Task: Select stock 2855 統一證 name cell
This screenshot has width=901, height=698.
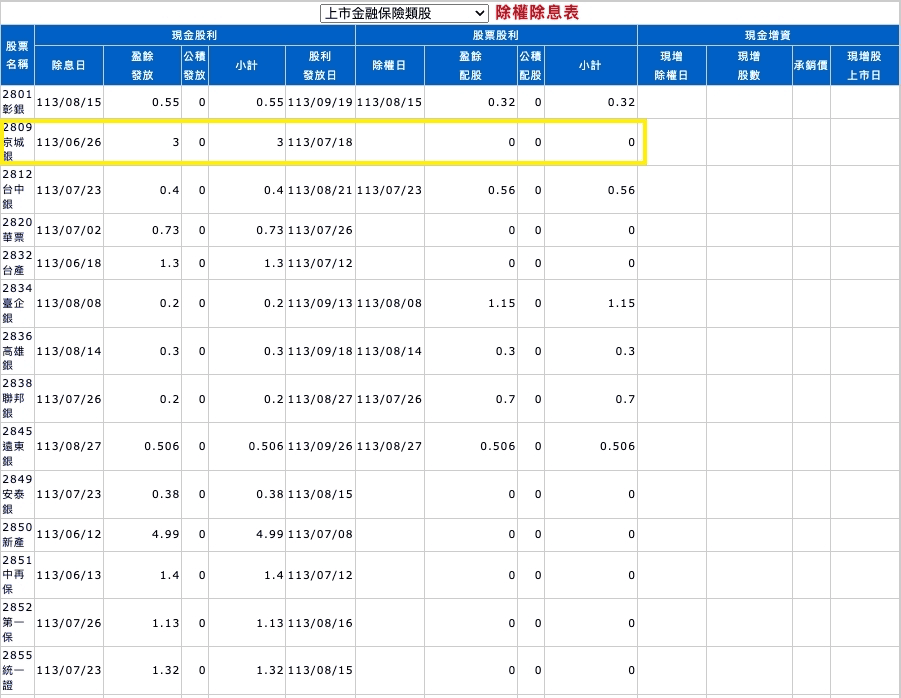Action: click(17, 670)
